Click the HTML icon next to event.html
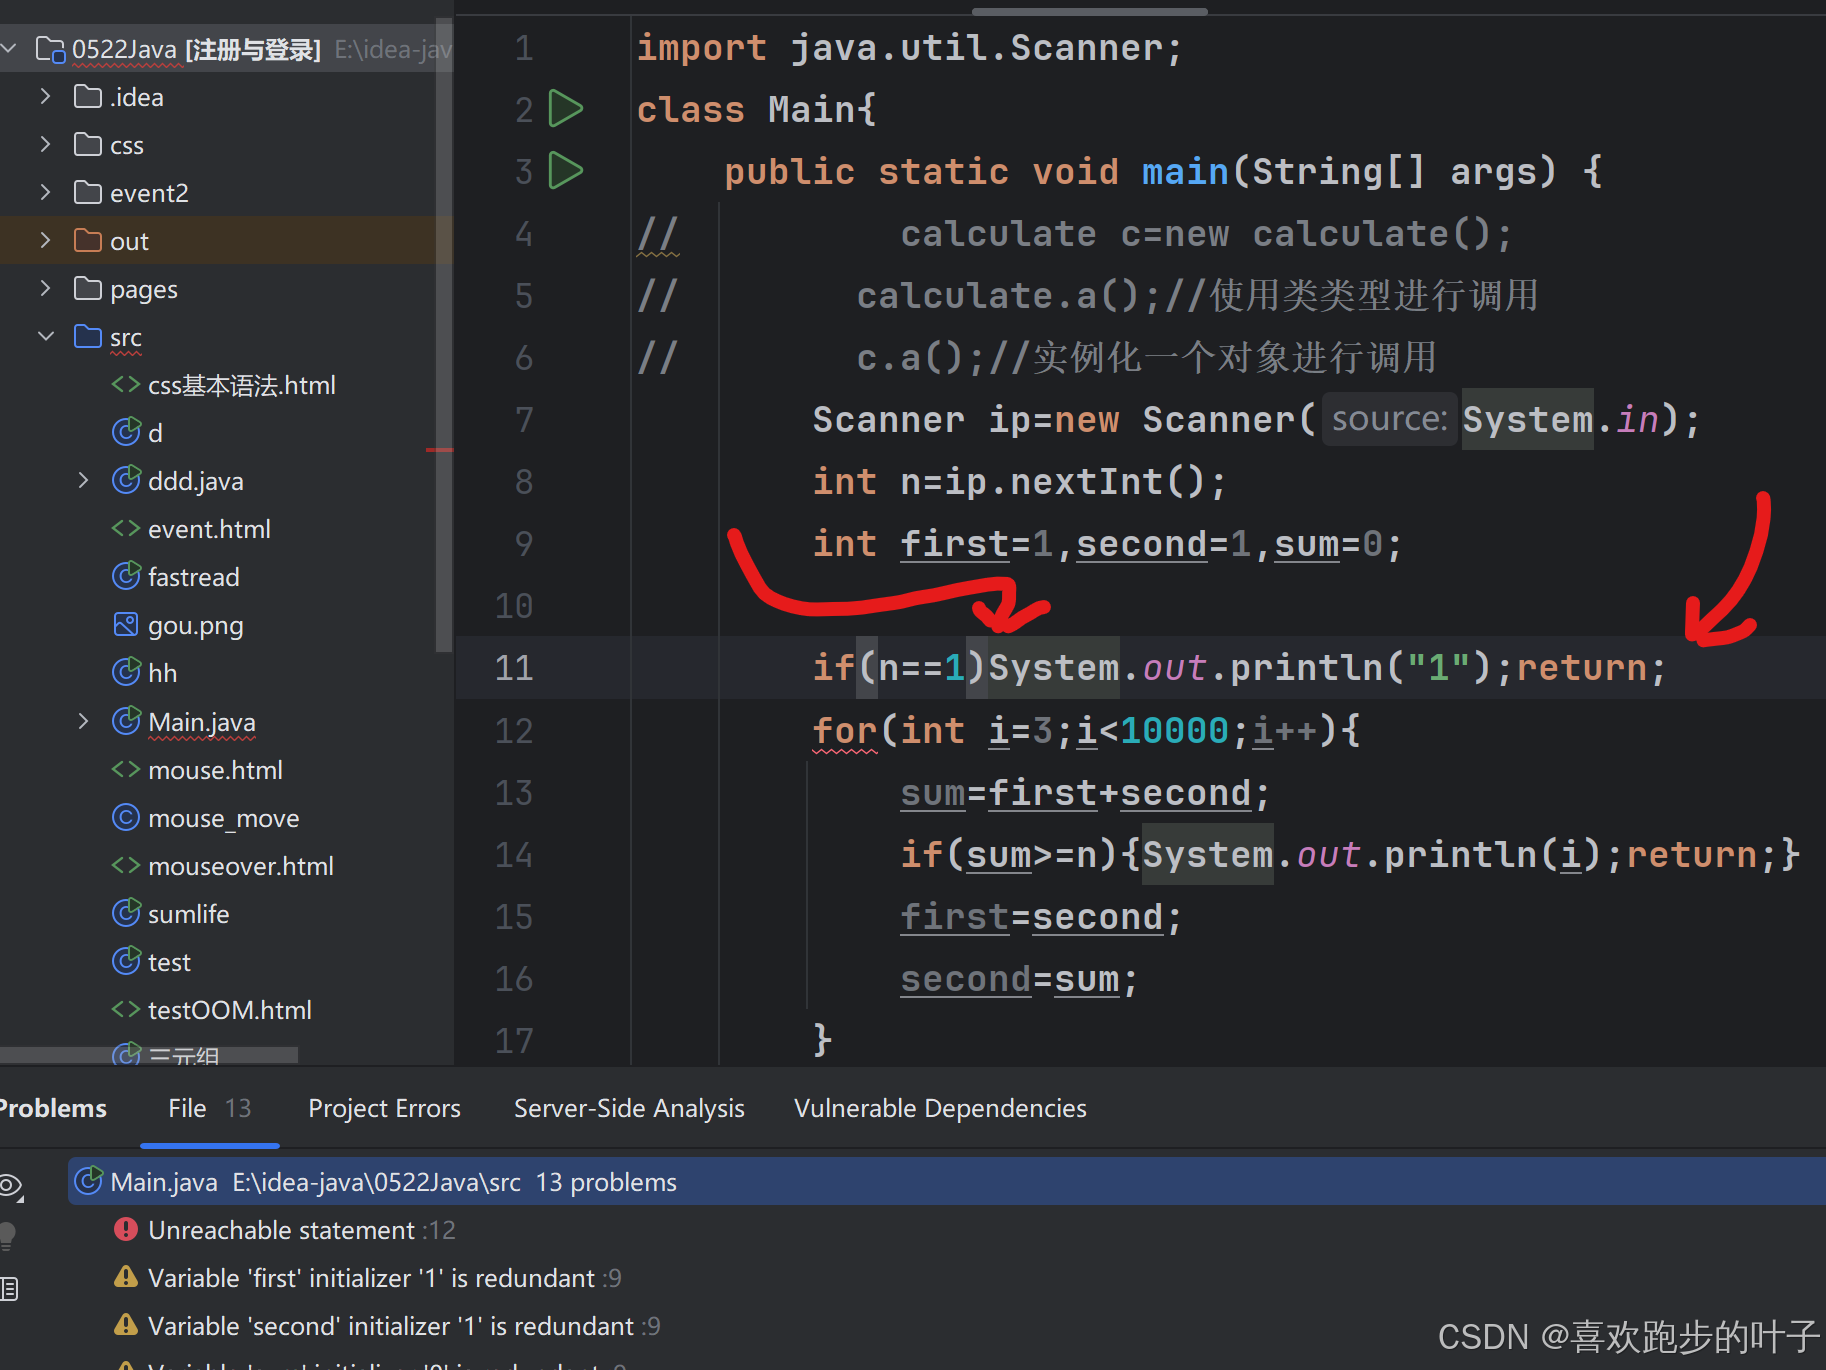Screen dimensions: 1826x1370 (126, 528)
